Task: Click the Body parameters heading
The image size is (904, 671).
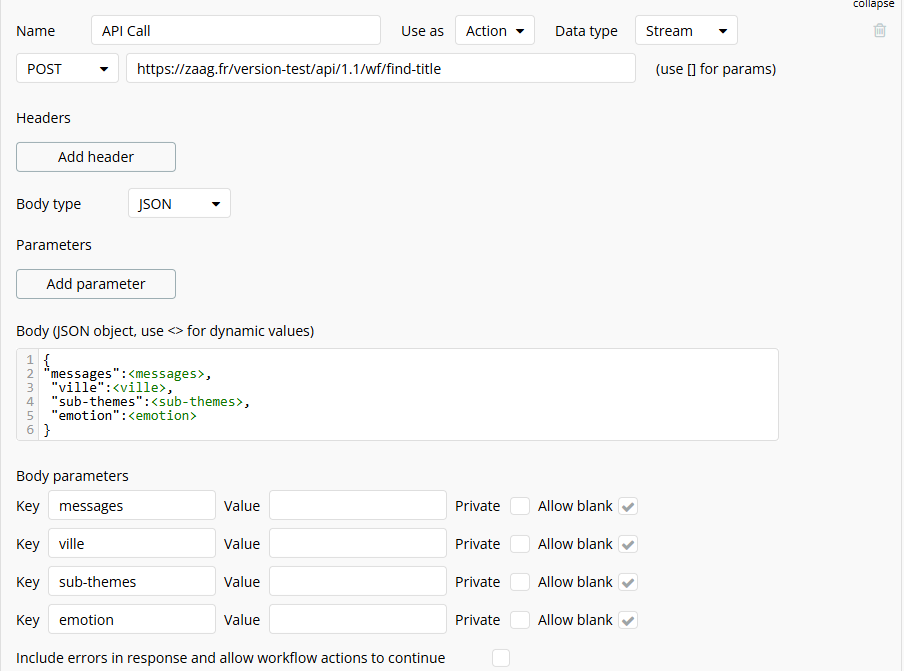Action: (x=72, y=476)
